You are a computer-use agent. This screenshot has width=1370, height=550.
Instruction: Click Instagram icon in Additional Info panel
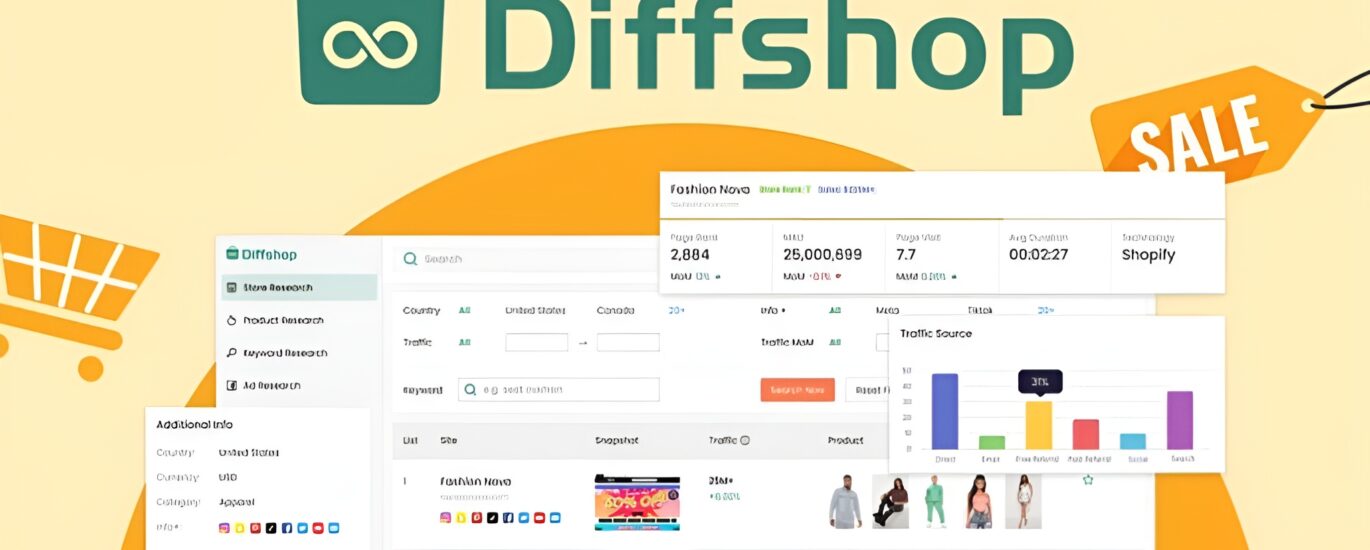coord(224,527)
